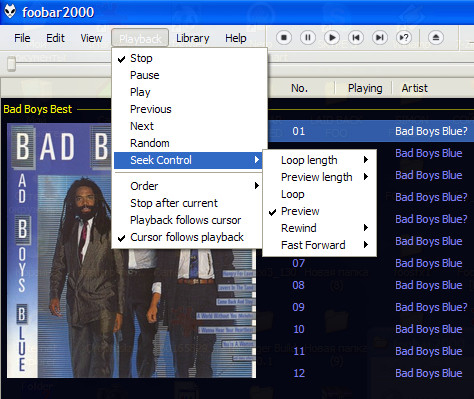Click the Previous track toolbar icon
The image size is (474, 399).
[356, 38]
